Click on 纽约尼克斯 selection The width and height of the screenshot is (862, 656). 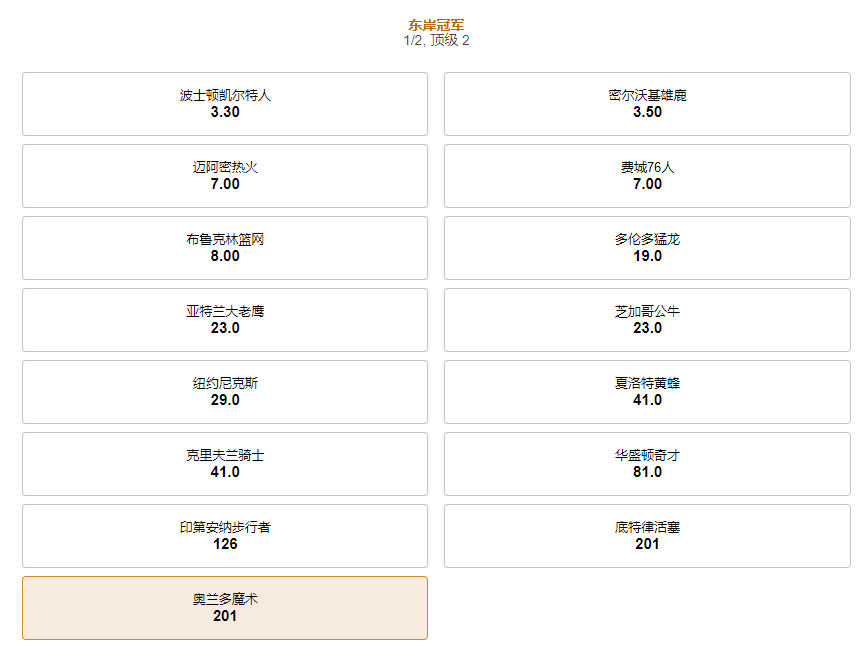point(225,392)
